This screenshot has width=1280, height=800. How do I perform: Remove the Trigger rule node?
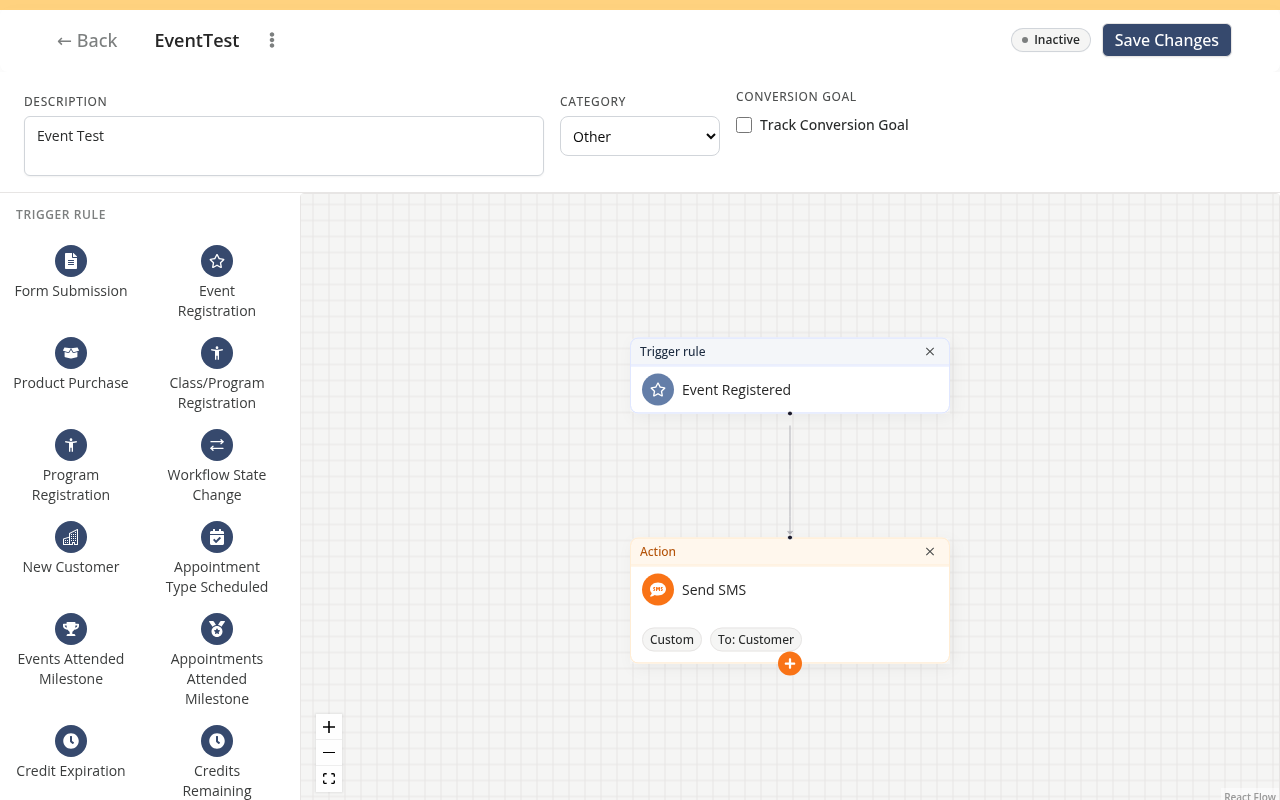[930, 352]
